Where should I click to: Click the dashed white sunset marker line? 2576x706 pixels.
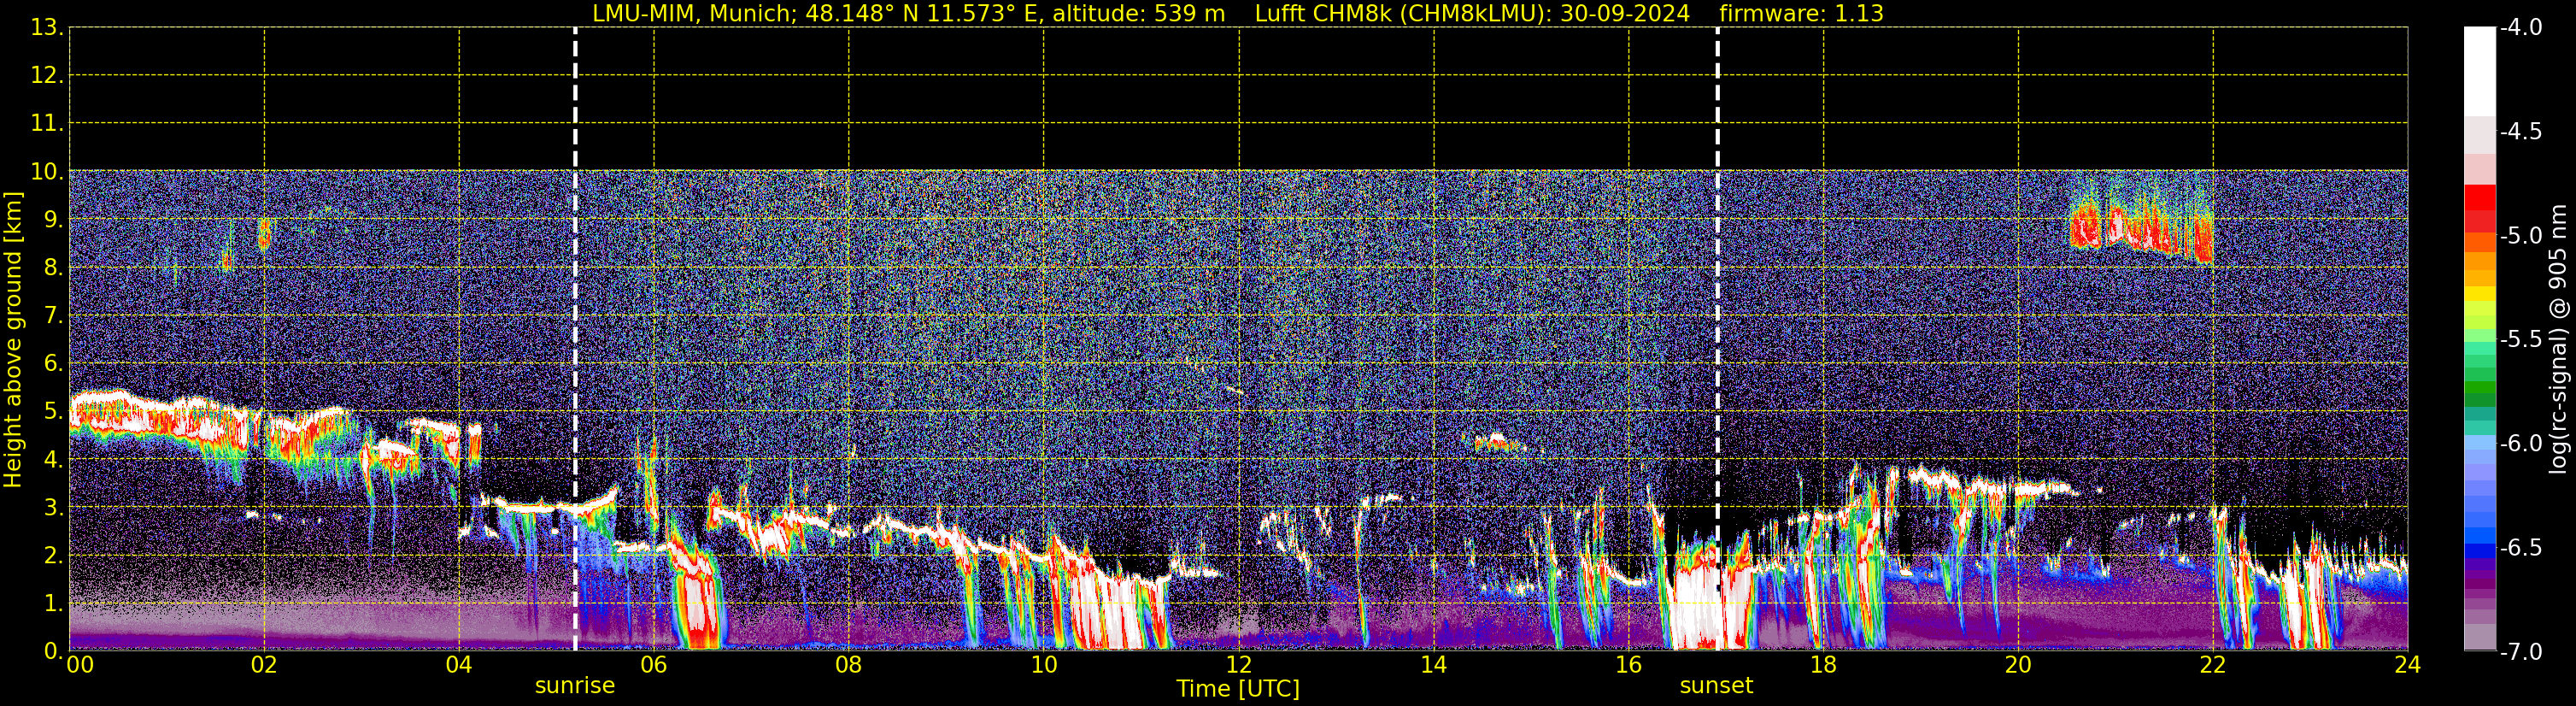point(1718,339)
